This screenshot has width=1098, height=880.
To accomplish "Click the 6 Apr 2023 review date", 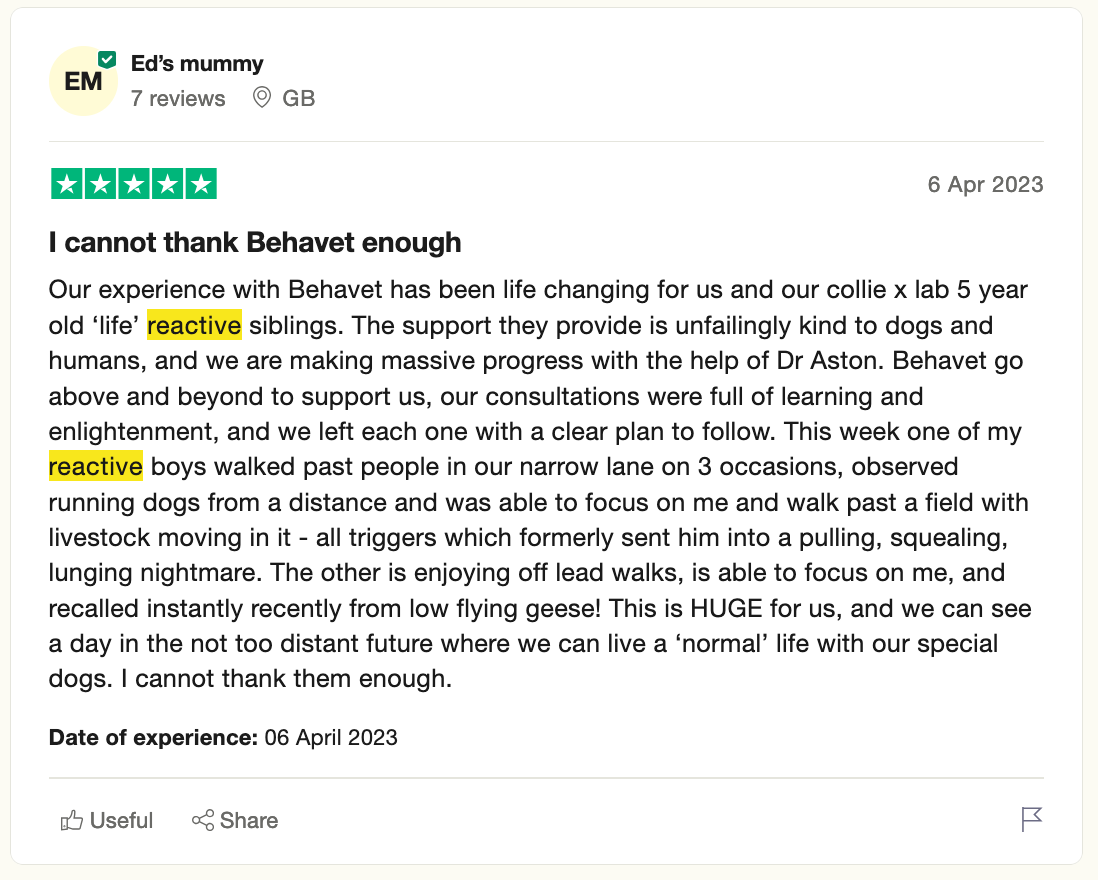I will pos(985,184).
